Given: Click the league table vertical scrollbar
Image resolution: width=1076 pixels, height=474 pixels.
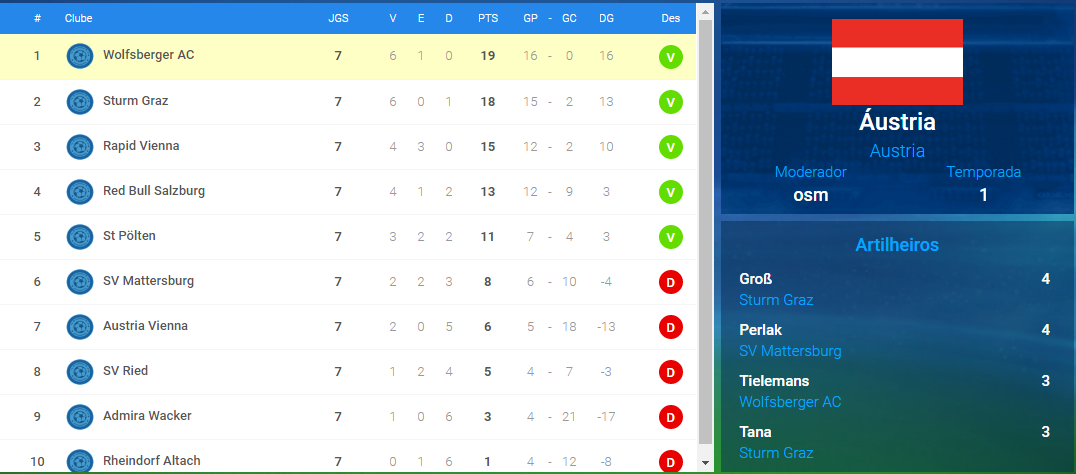Looking at the screenshot, I should coord(705,230).
